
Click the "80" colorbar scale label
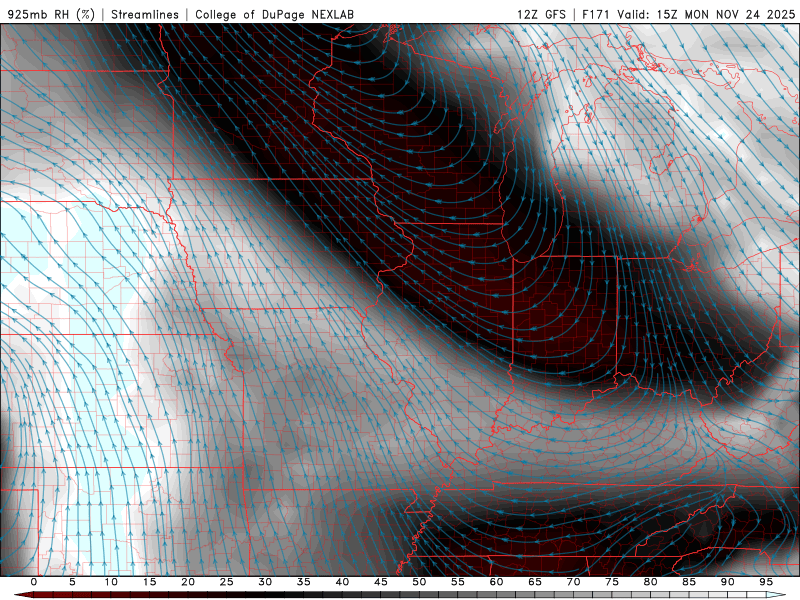click(x=651, y=582)
